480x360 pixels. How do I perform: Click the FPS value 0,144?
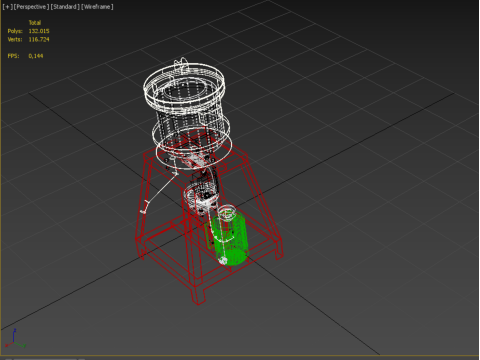pos(36,56)
